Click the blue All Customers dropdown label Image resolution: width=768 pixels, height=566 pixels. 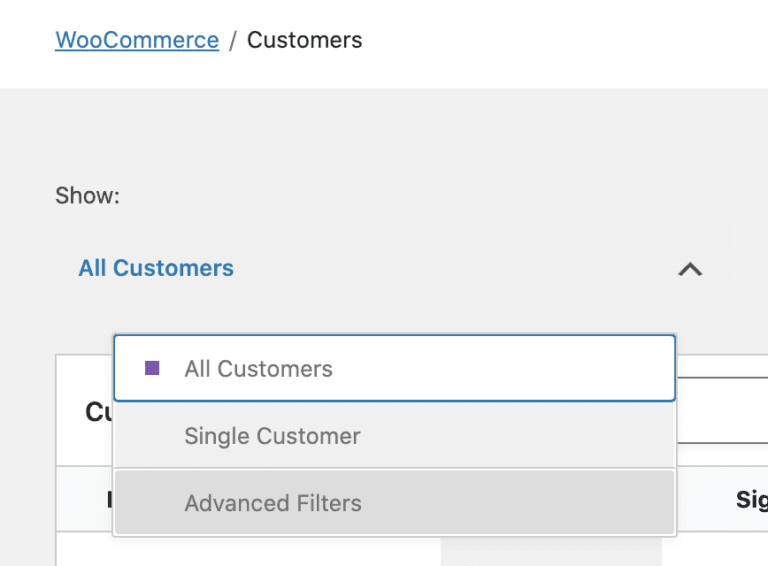point(156,268)
